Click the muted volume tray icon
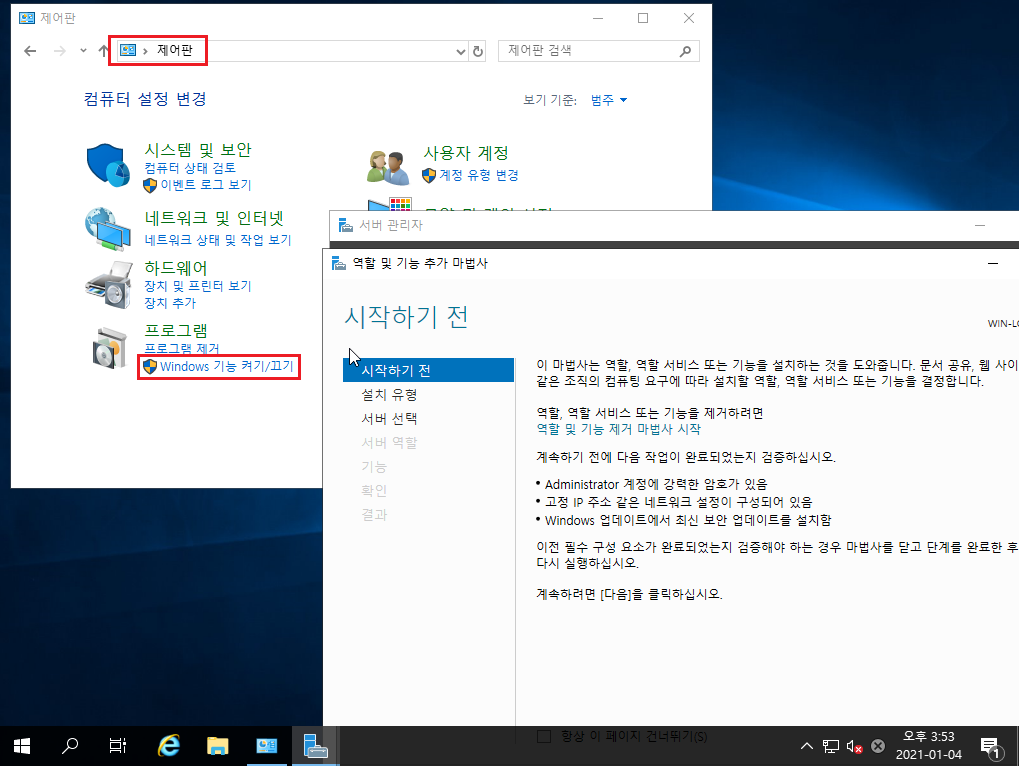The image size is (1019, 766). point(854,746)
